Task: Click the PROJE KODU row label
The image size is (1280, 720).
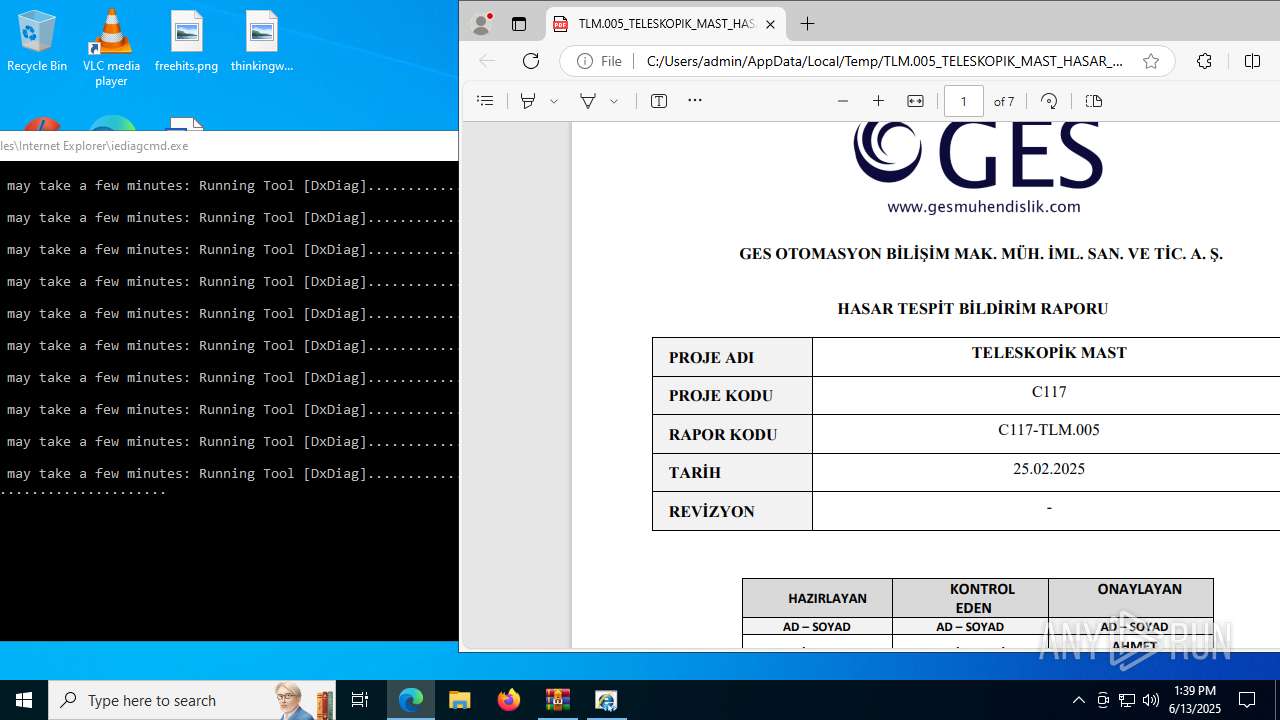Action: [721, 396]
